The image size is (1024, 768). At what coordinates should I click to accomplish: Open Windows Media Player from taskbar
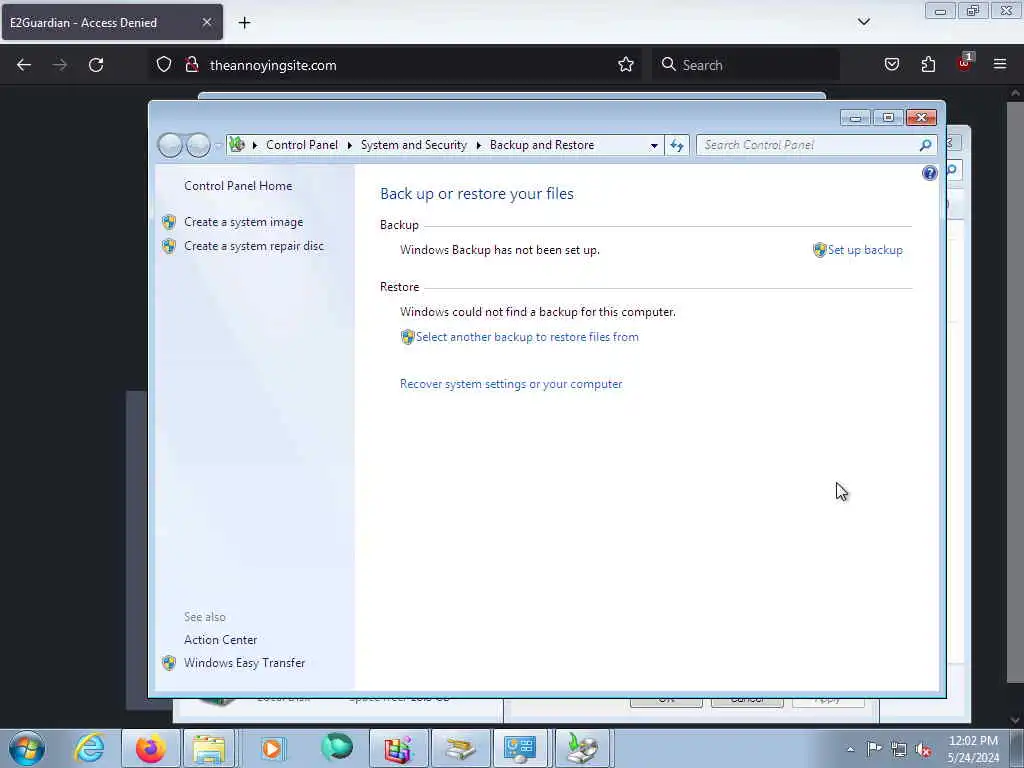[x=273, y=748]
